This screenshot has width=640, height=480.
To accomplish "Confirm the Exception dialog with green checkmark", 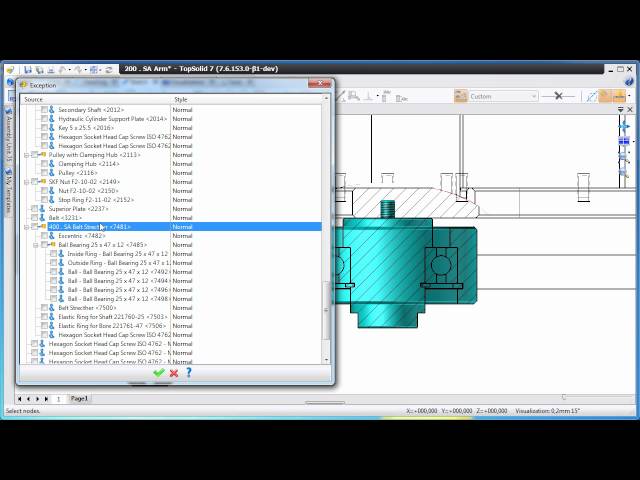I will (x=158, y=373).
